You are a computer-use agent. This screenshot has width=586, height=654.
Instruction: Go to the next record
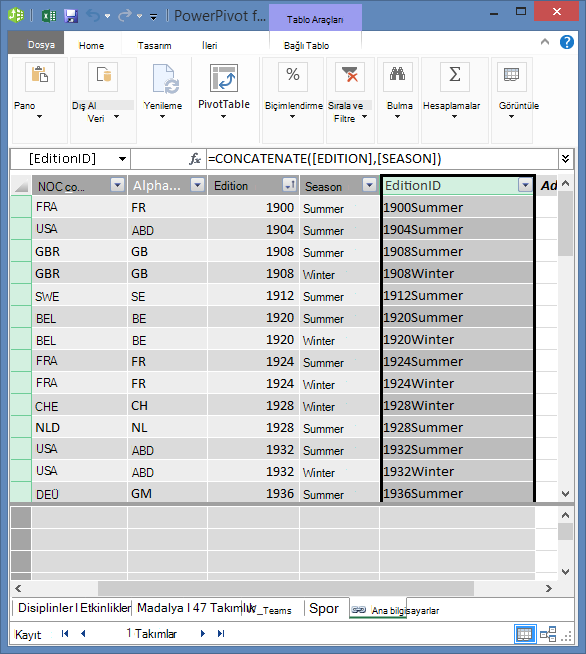point(203,634)
